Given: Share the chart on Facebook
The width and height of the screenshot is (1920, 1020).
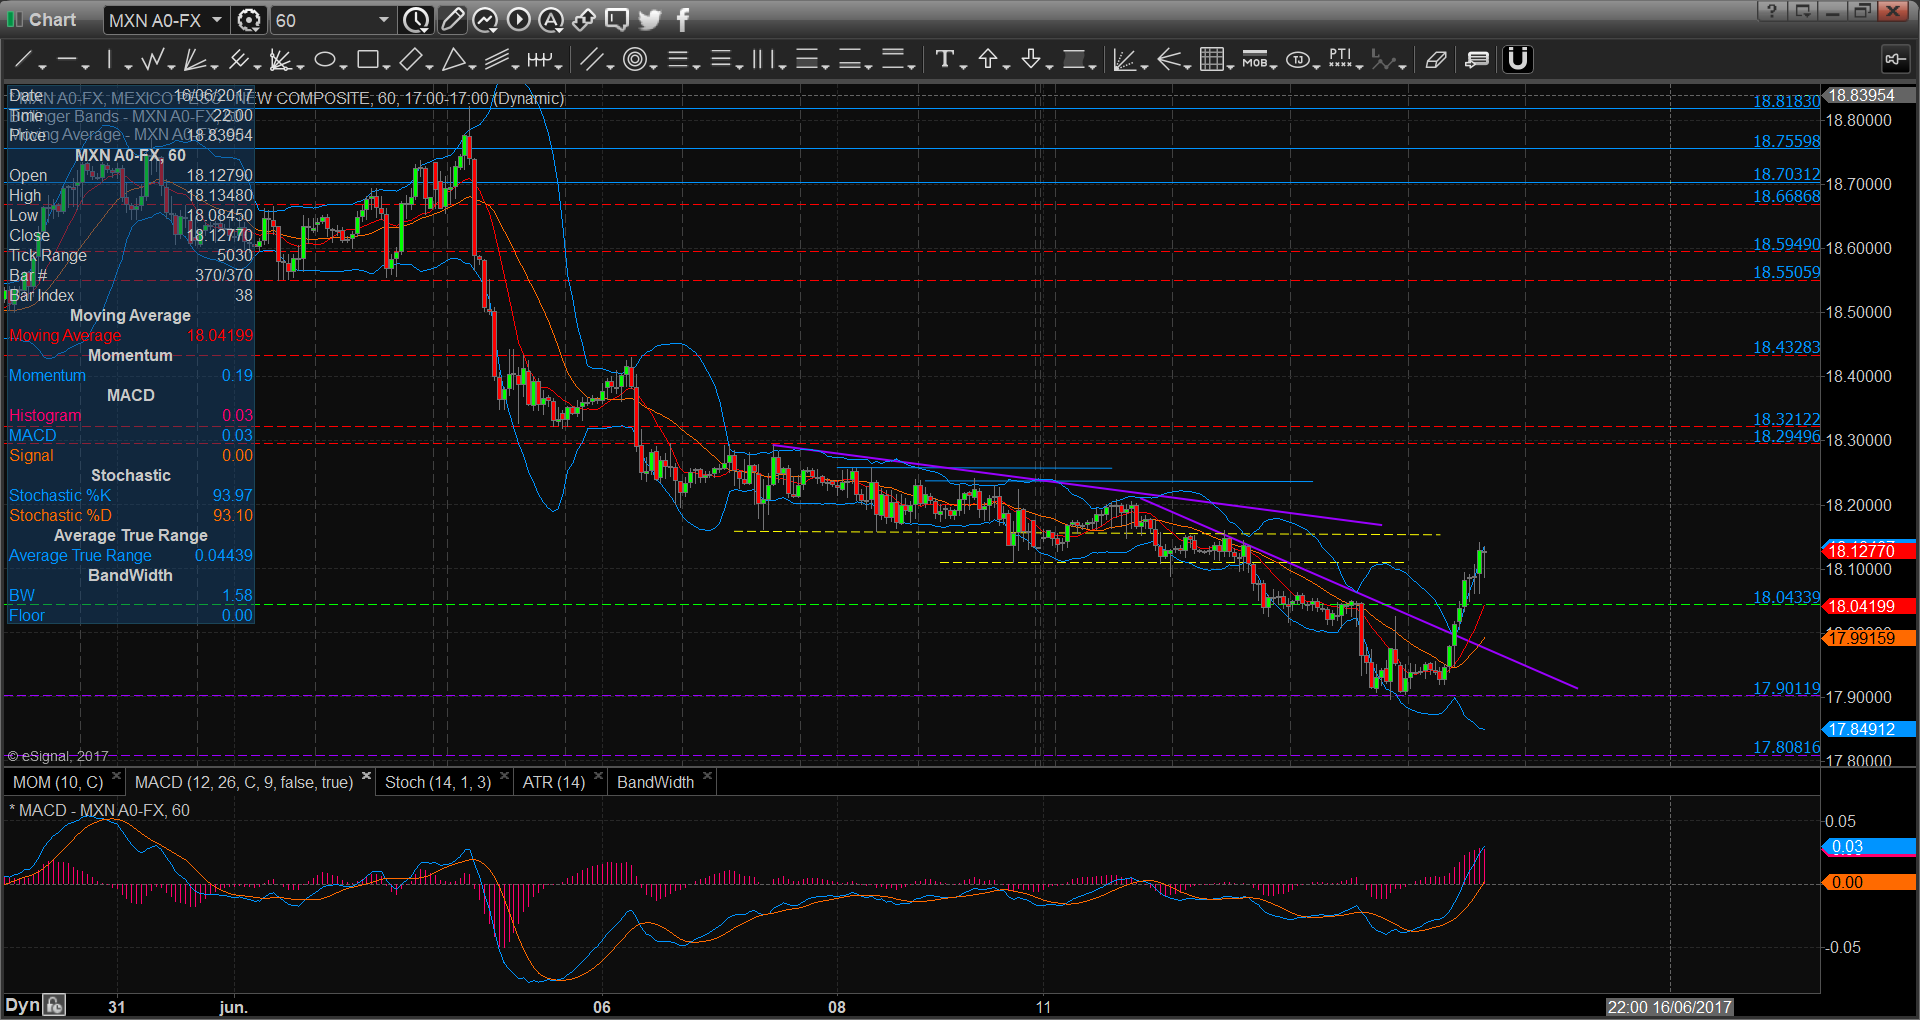Looking at the screenshot, I should pos(683,19).
